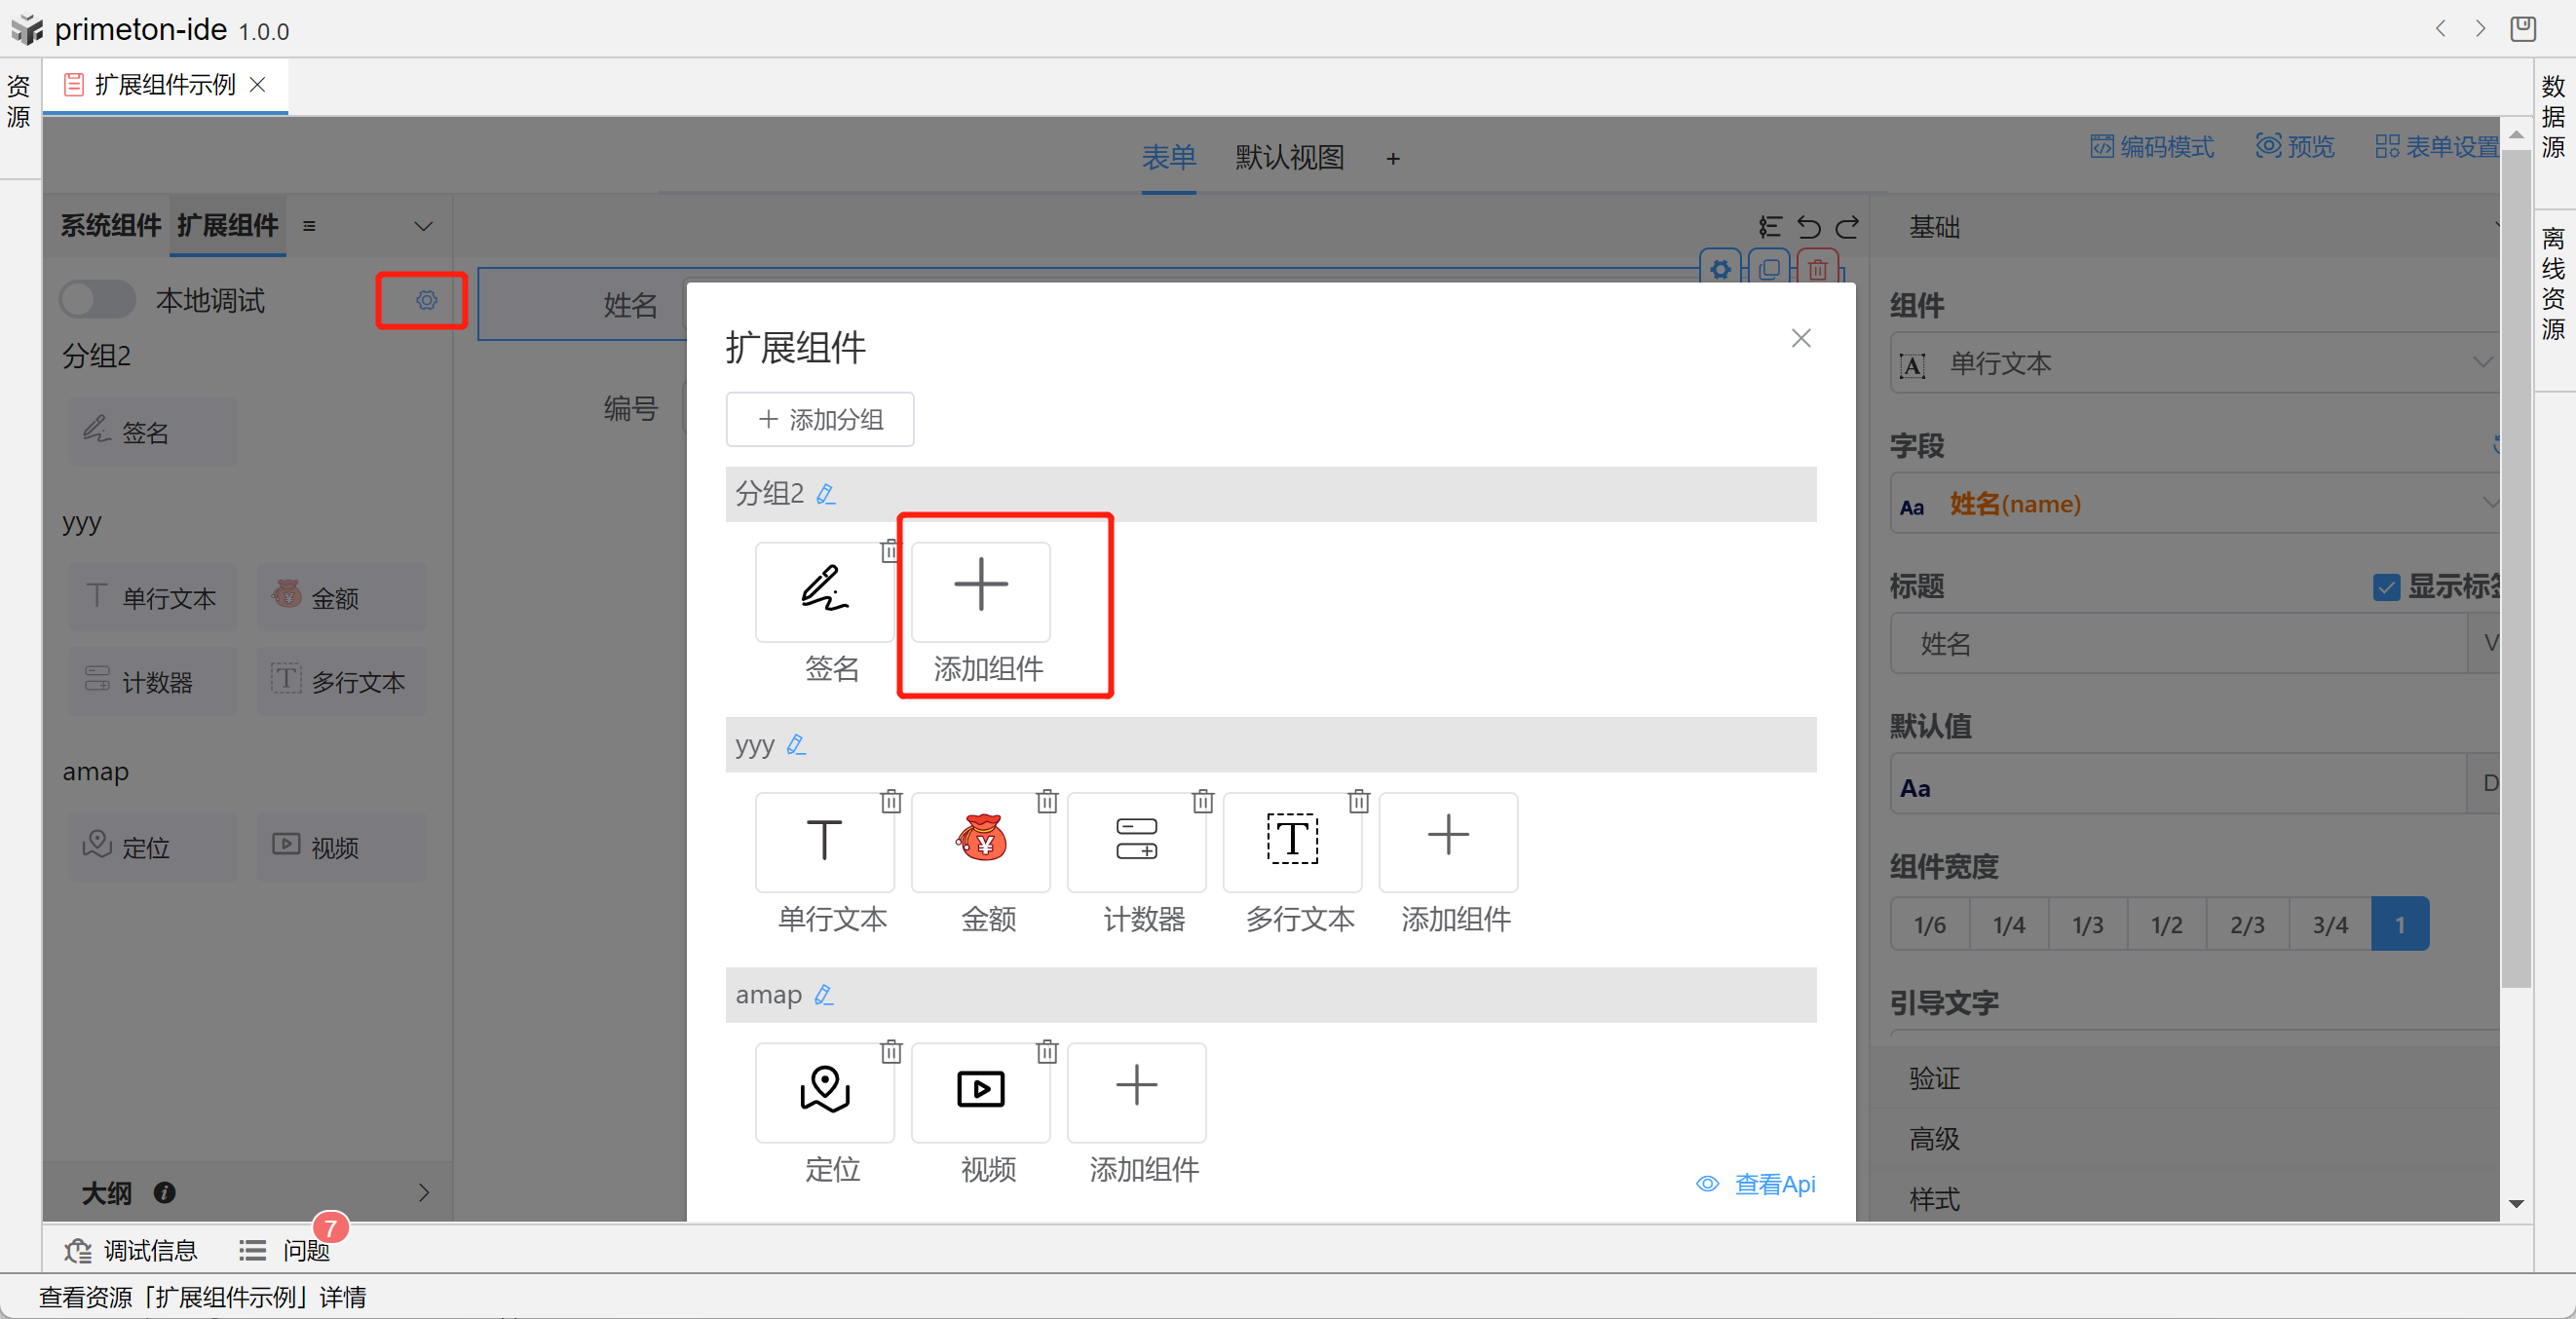Viewport: 2576px width, 1319px height.
Task: Delete the 计数器 component via trash icon
Action: point(1202,801)
